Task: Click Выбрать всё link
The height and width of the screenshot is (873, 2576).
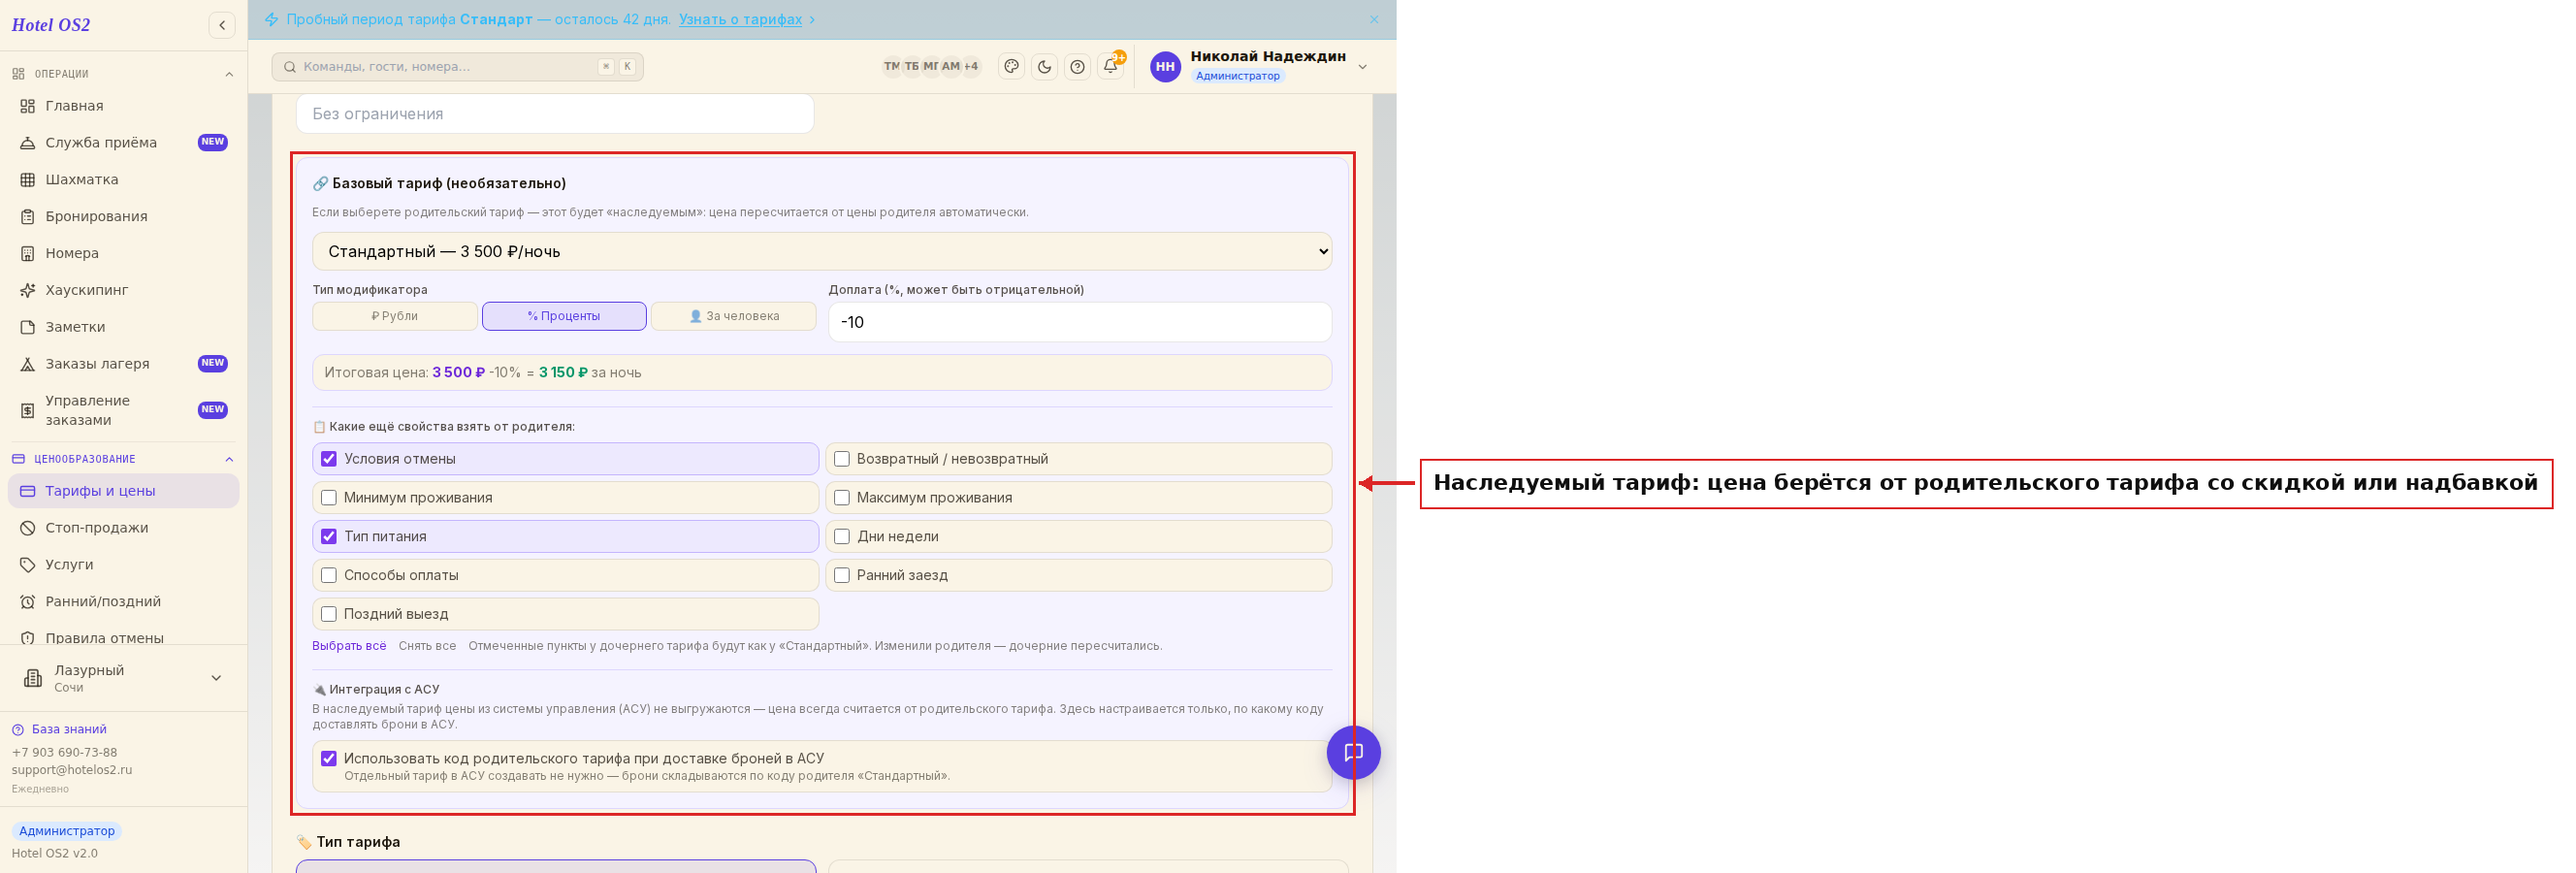Action: pyautogui.click(x=349, y=646)
